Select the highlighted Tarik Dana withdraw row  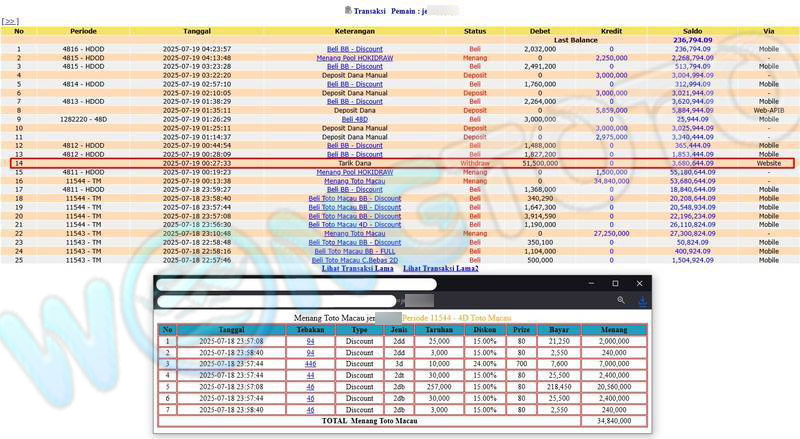click(x=400, y=163)
